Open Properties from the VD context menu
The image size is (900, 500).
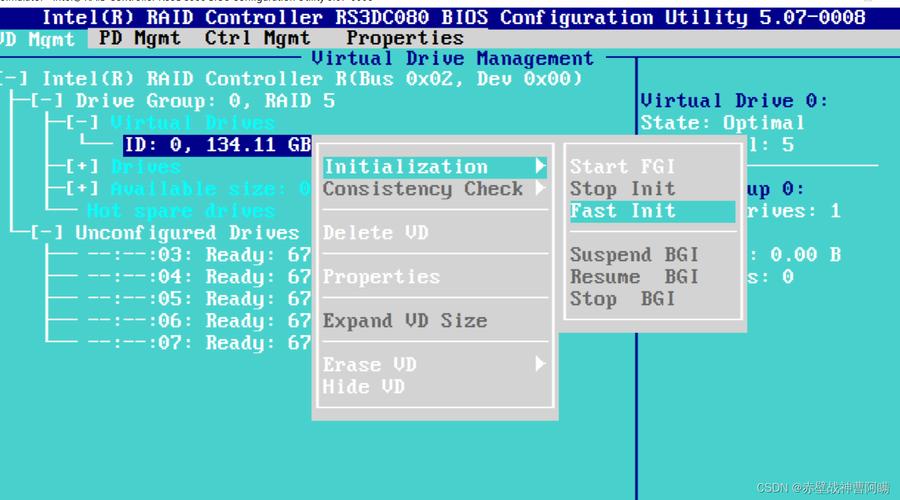(x=381, y=277)
